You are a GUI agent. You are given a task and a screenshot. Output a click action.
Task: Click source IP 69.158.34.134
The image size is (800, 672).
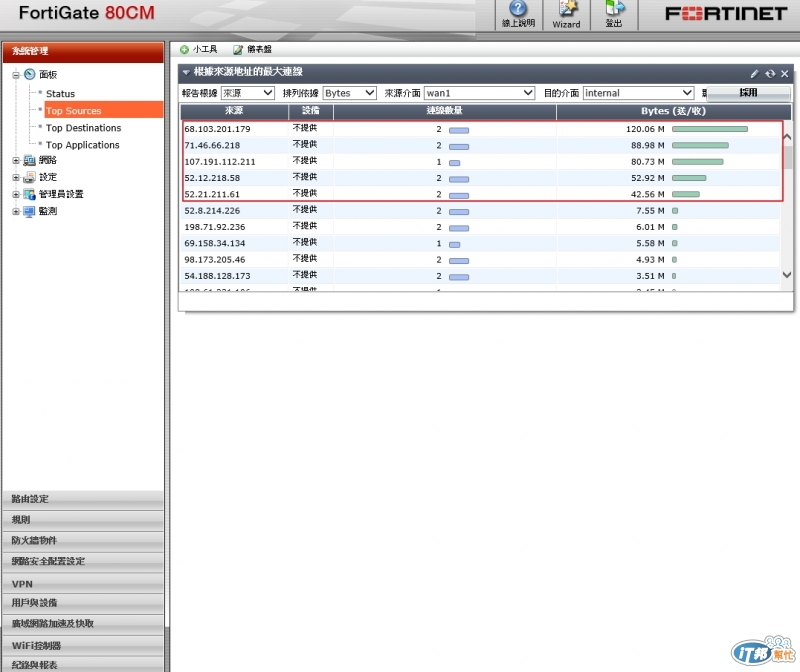(215, 243)
